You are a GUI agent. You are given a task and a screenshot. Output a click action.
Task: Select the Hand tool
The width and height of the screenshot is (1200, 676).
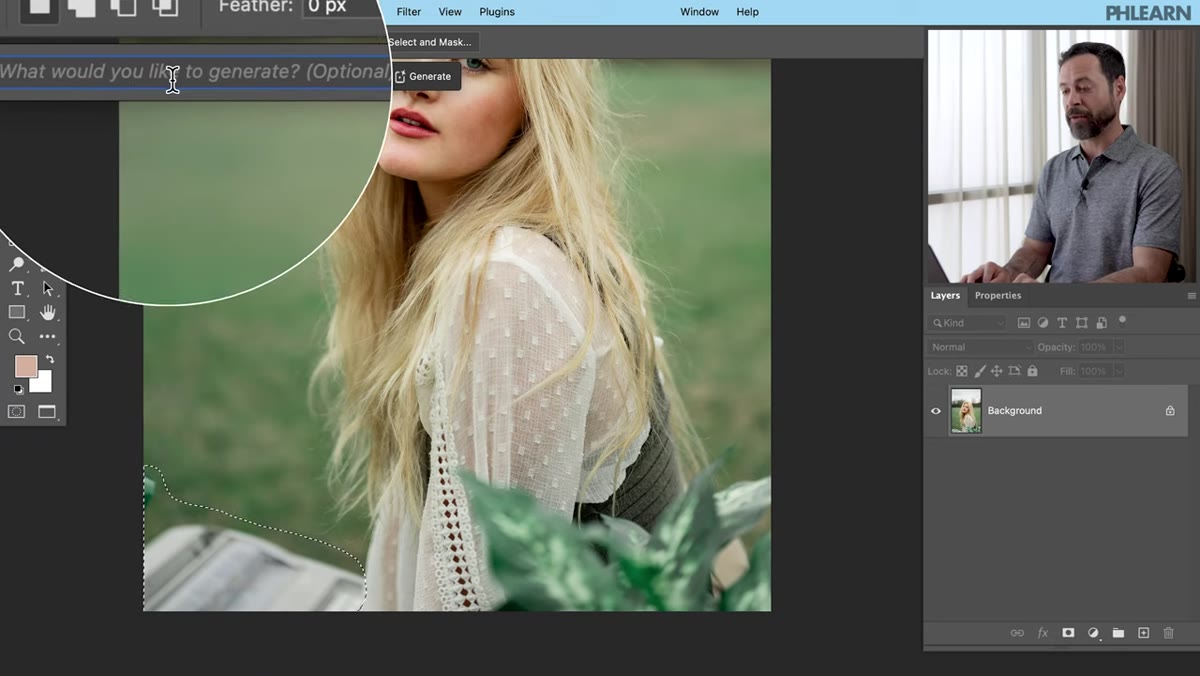[47, 313]
